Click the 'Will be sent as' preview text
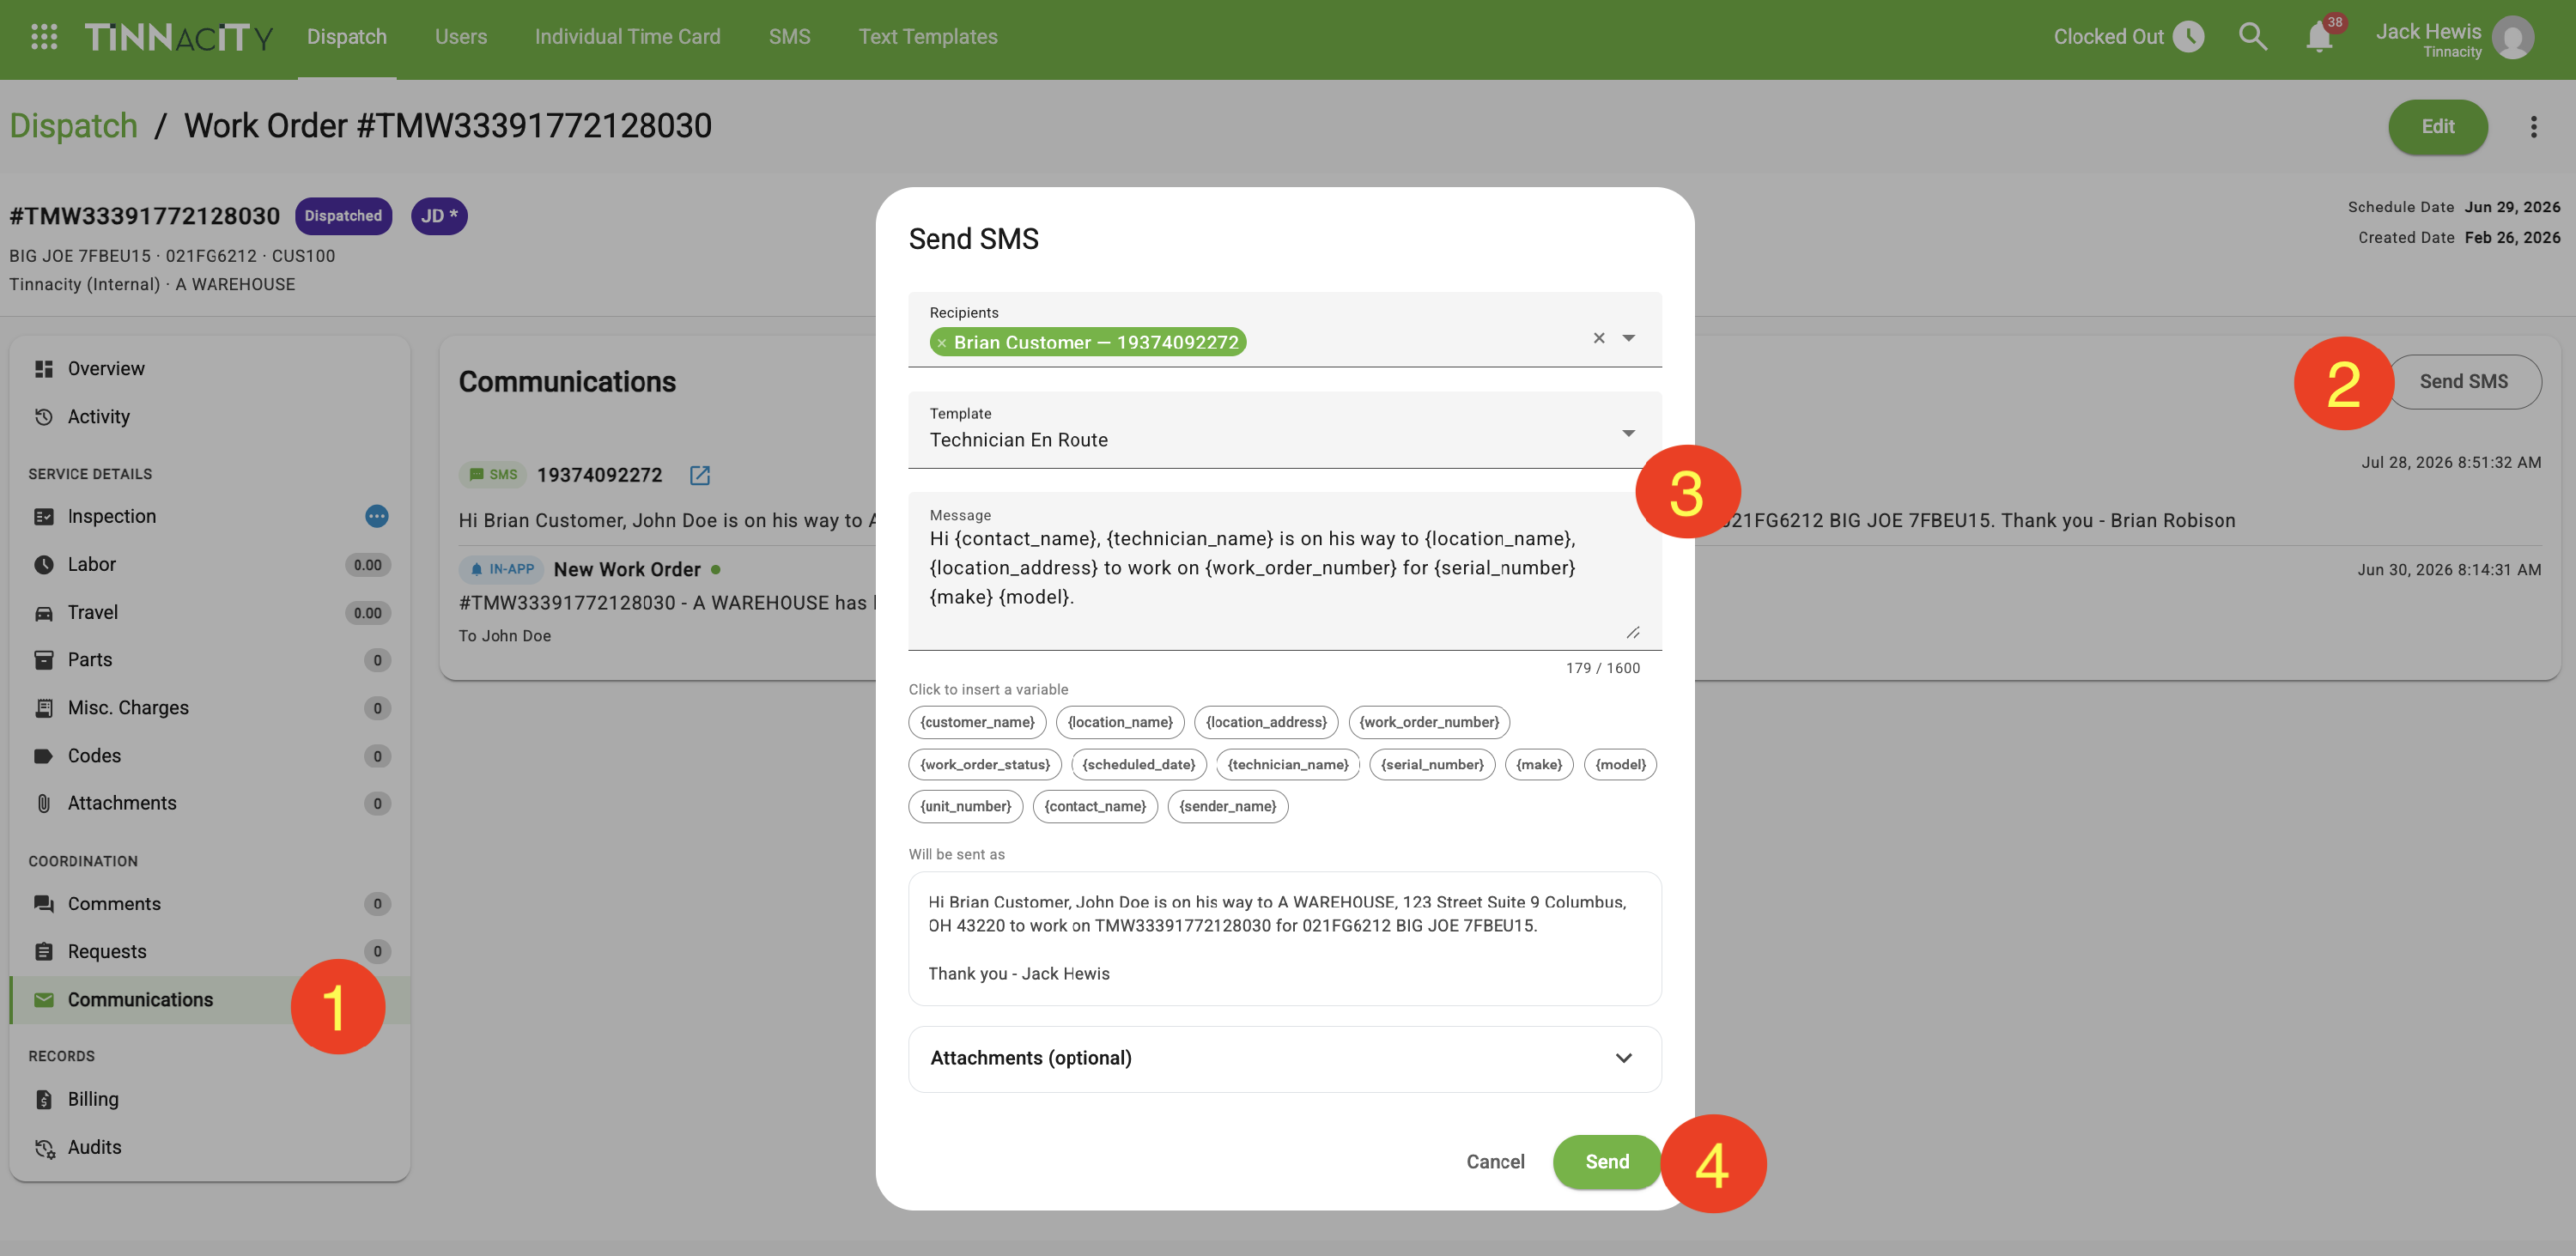This screenshot has width=2576, height=1256. pyautogui.click(x=1285, y=938)
